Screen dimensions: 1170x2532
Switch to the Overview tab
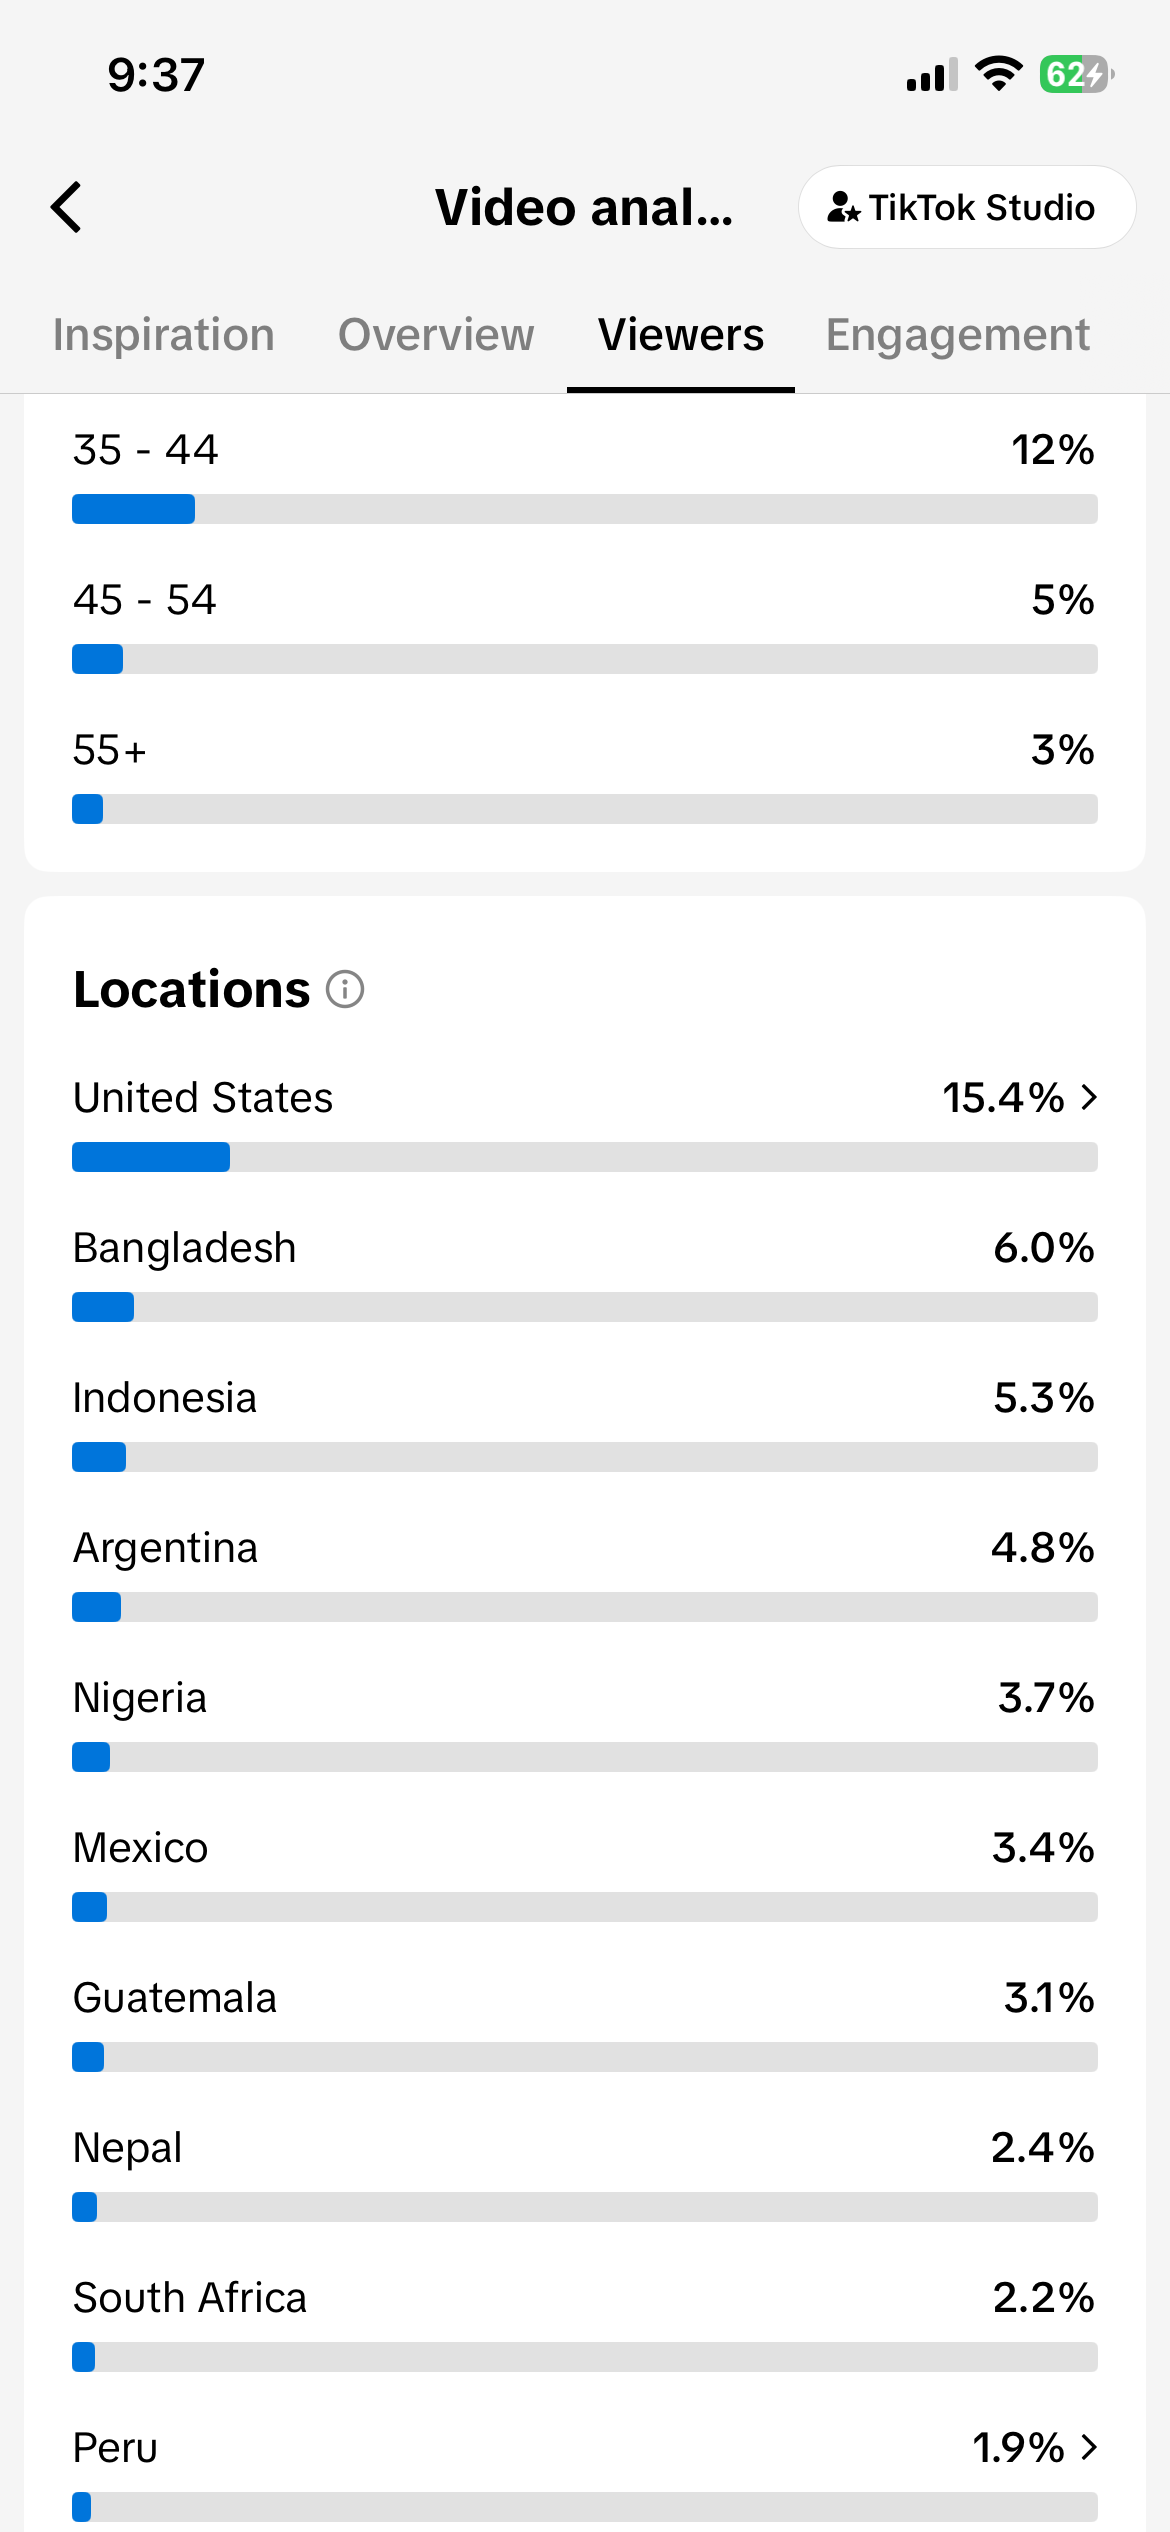coord(436,335)
